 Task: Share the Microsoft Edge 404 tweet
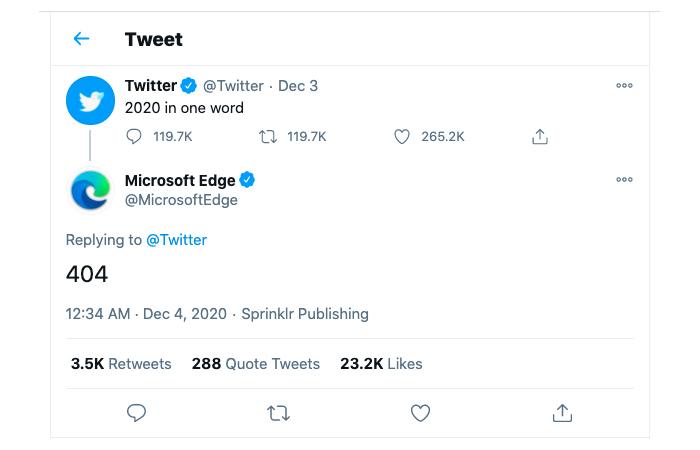(x=562, y=413)
